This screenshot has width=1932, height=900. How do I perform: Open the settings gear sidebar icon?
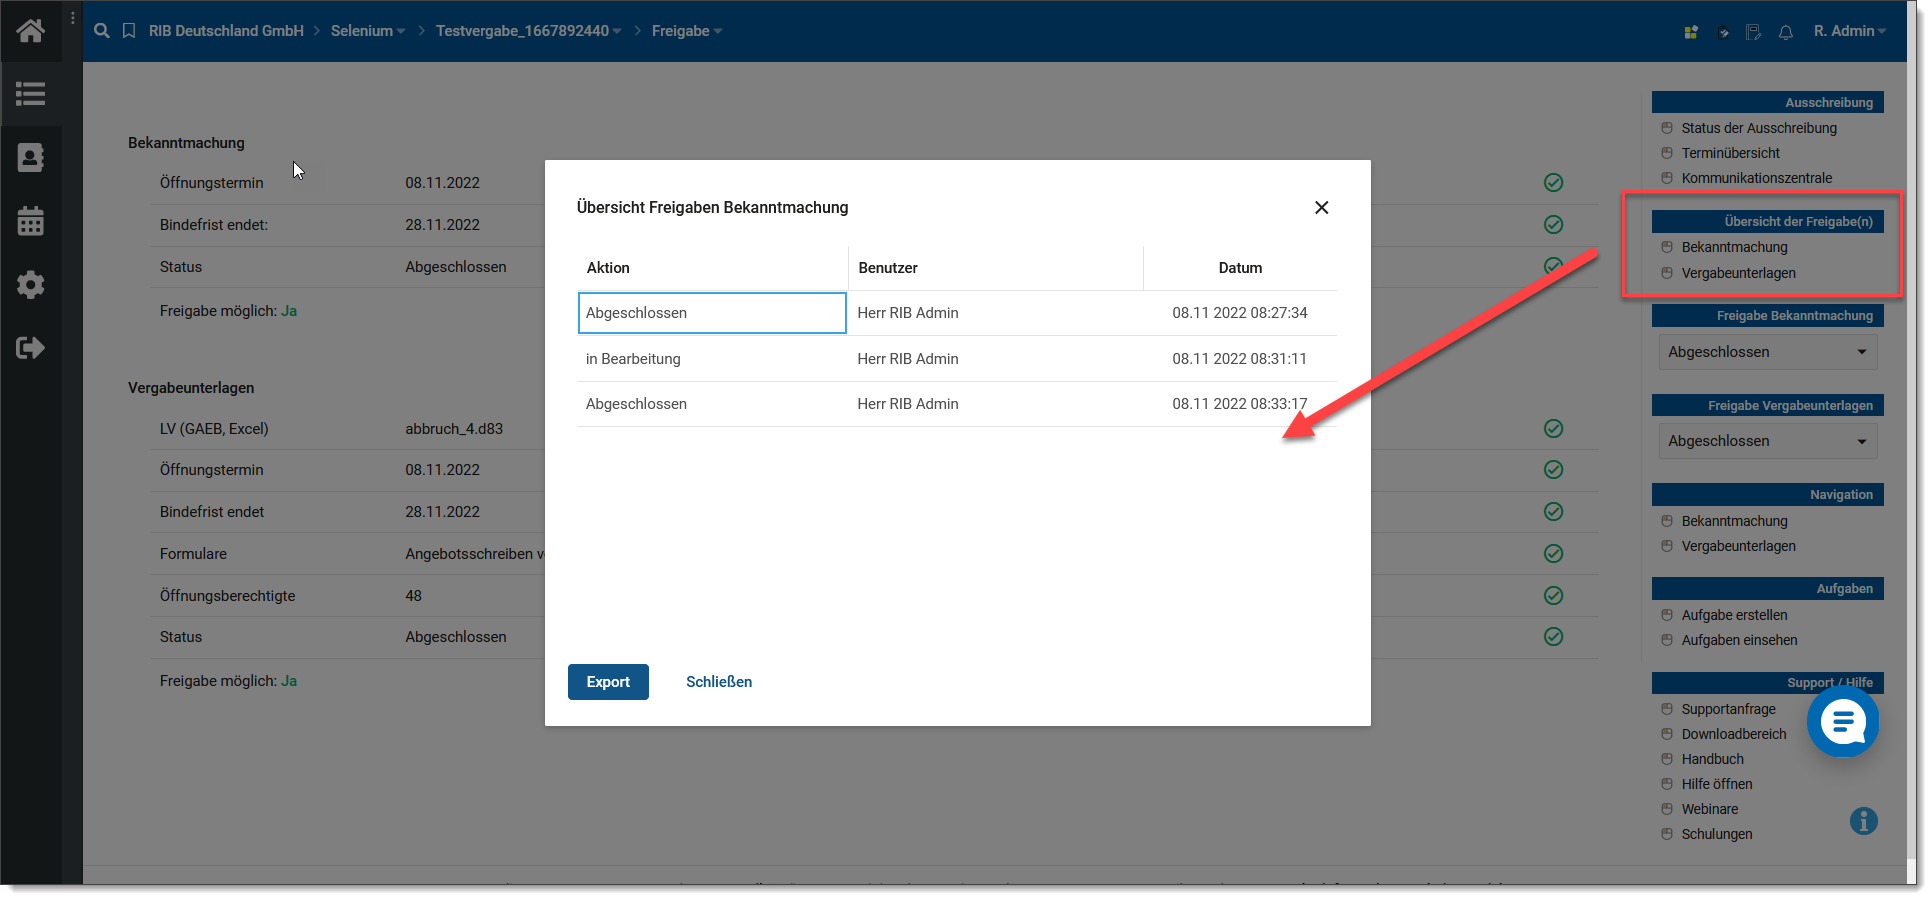pos(30,284)
